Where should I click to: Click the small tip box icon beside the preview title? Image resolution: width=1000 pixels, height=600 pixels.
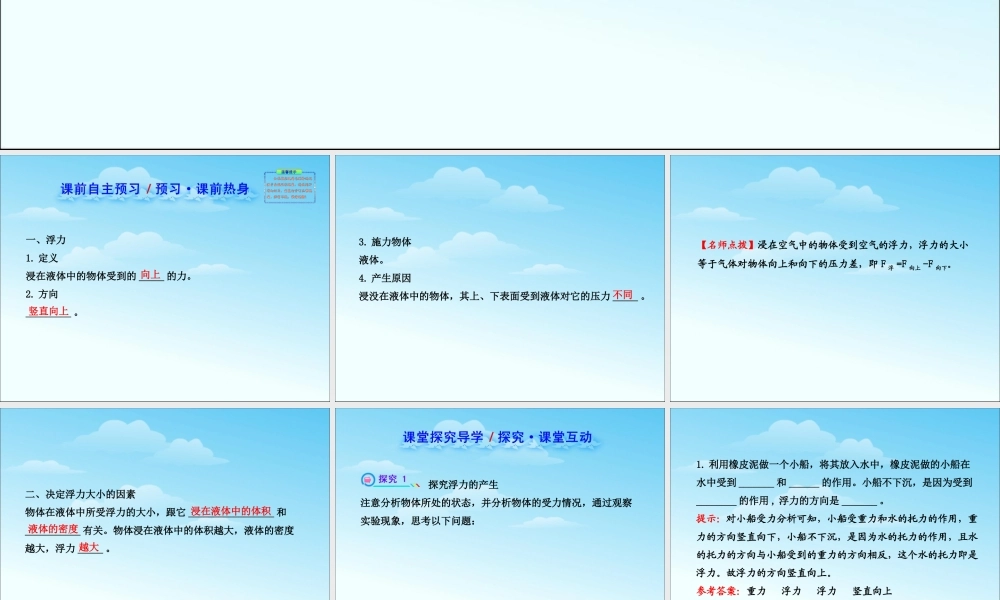tap(290, 186)
